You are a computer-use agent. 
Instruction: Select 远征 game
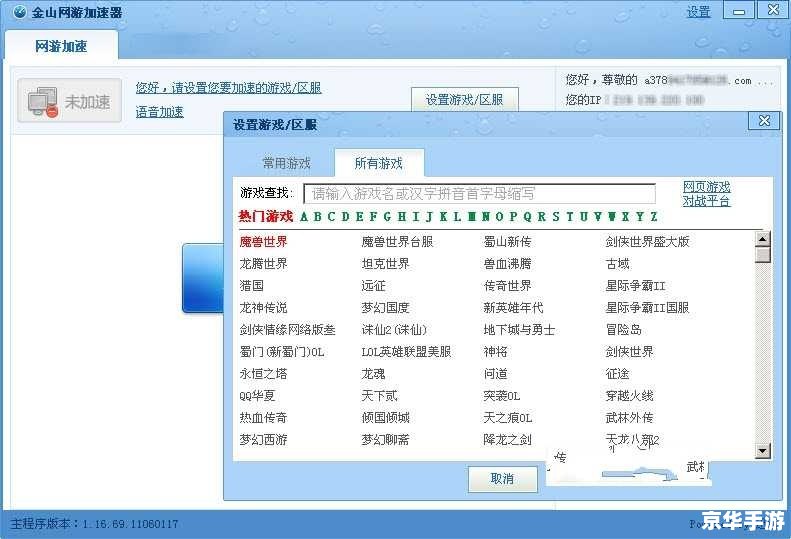click(x=373, y=286)
